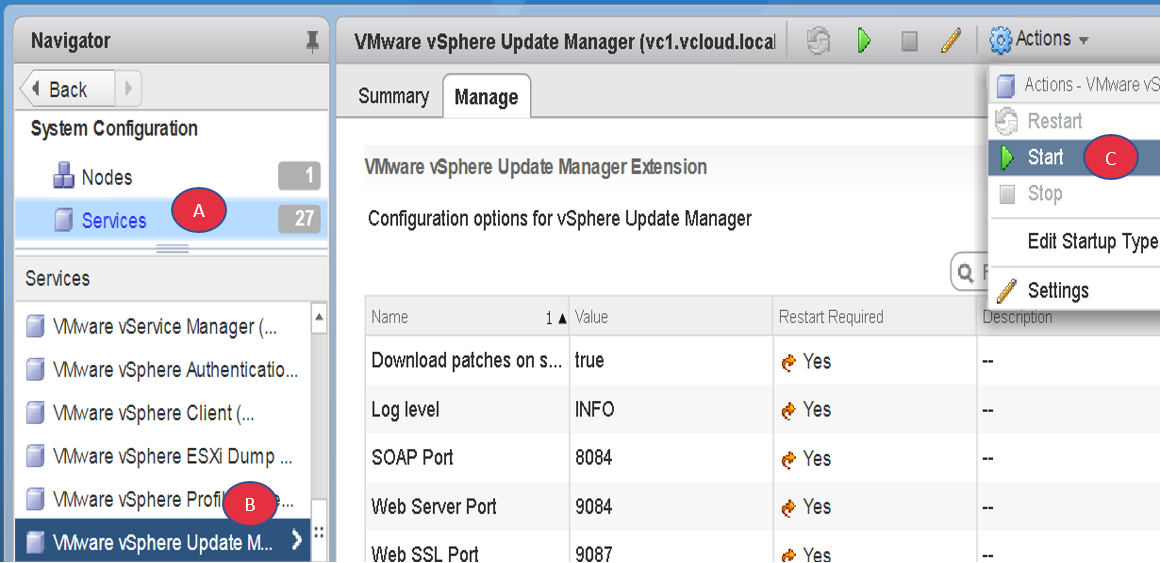Screen dimensions: 1161x563
Task: Select the Download patches on s... row
Action: (x=763, y=361)
